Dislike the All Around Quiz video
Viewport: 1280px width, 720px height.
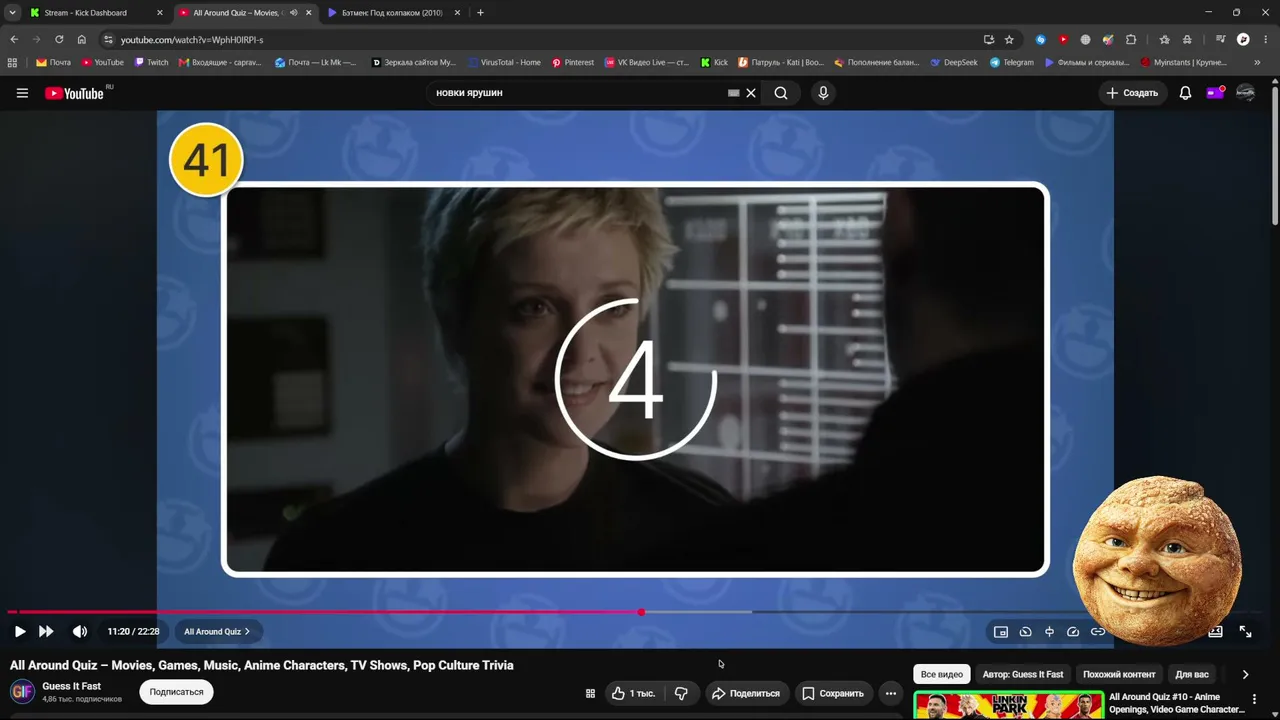[682, 693]
